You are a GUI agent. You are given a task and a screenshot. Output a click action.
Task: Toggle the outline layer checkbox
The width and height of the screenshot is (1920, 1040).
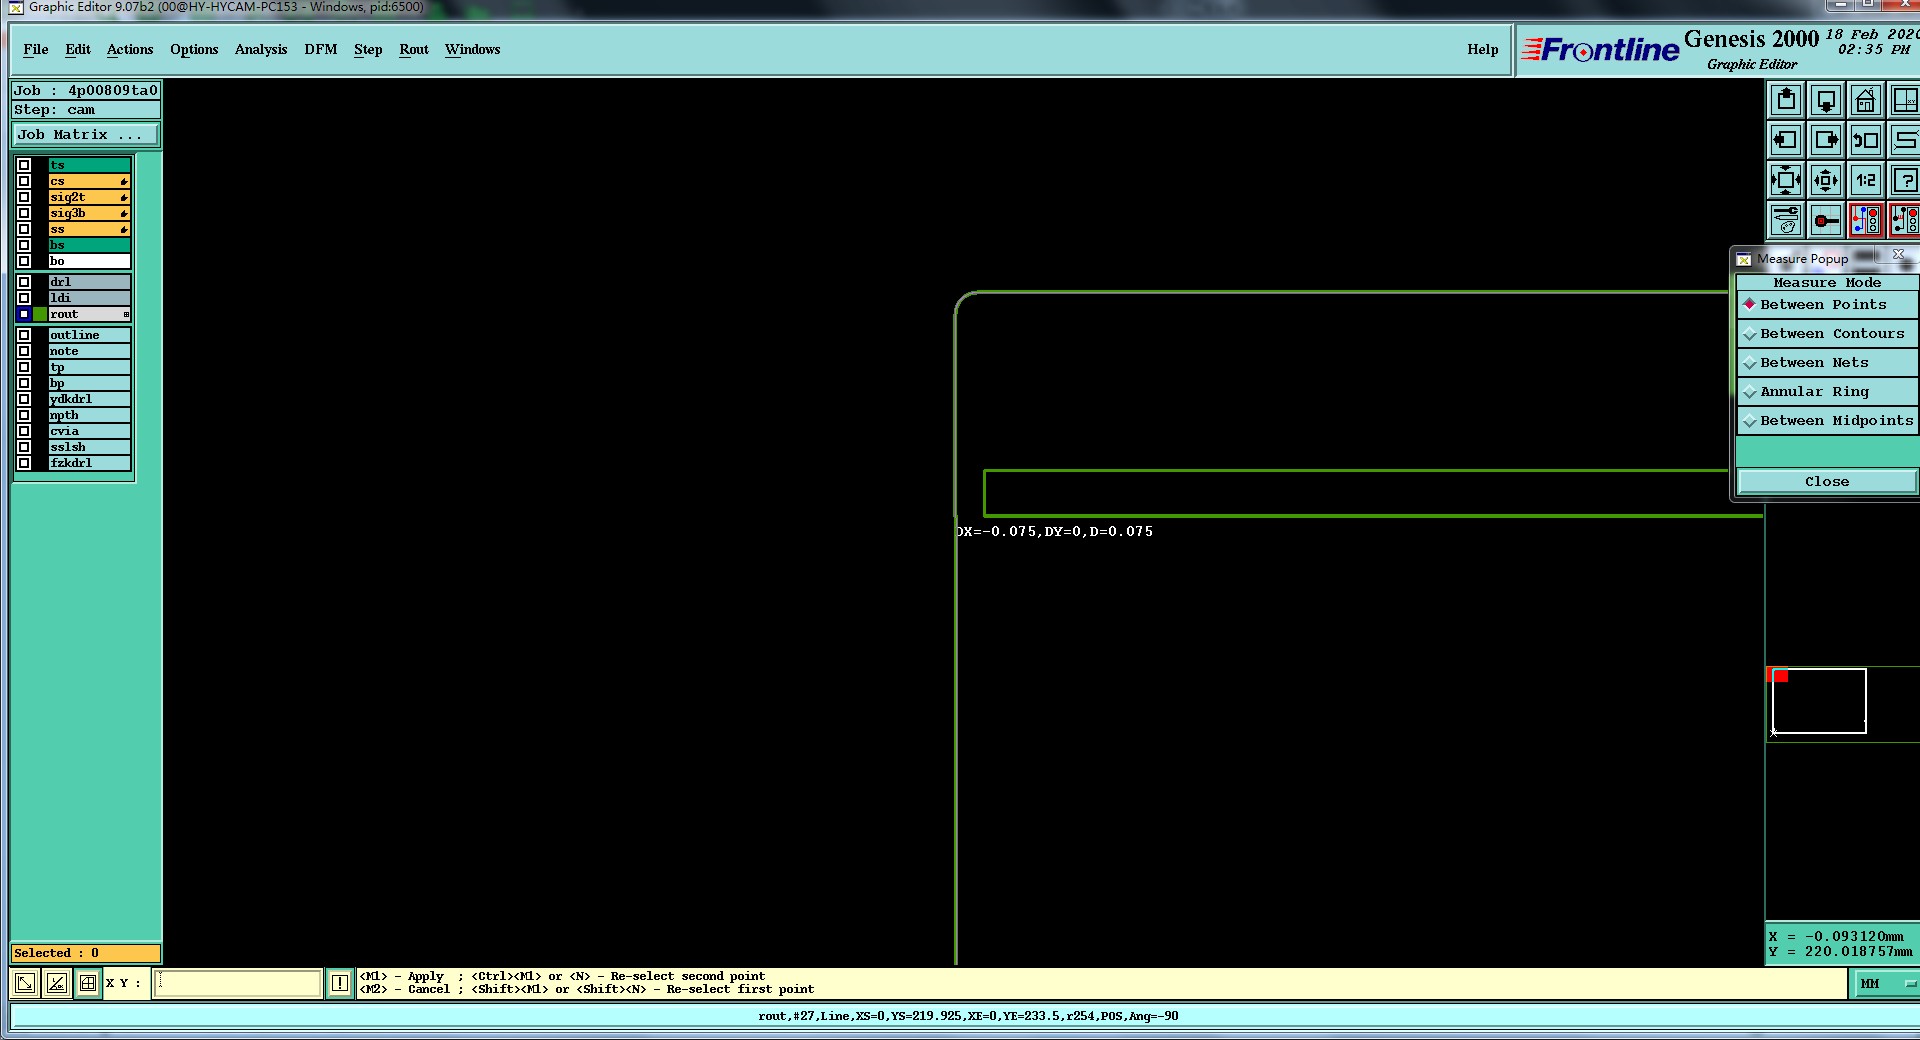point(24,335)
